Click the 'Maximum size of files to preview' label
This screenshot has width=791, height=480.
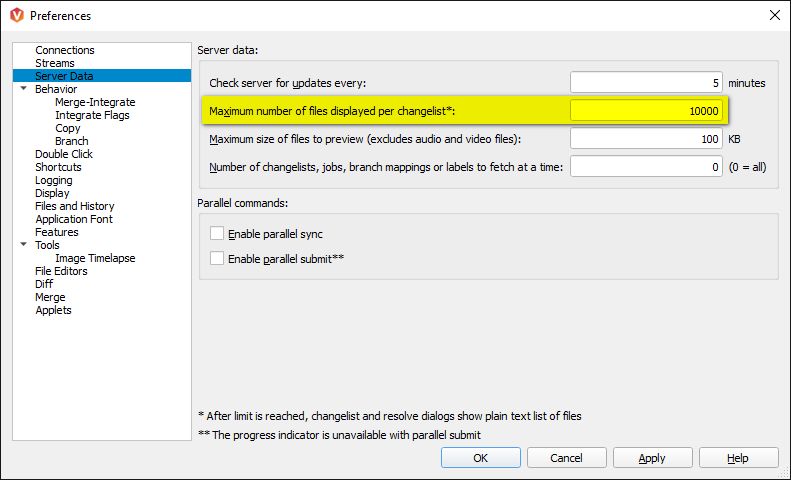365,139
